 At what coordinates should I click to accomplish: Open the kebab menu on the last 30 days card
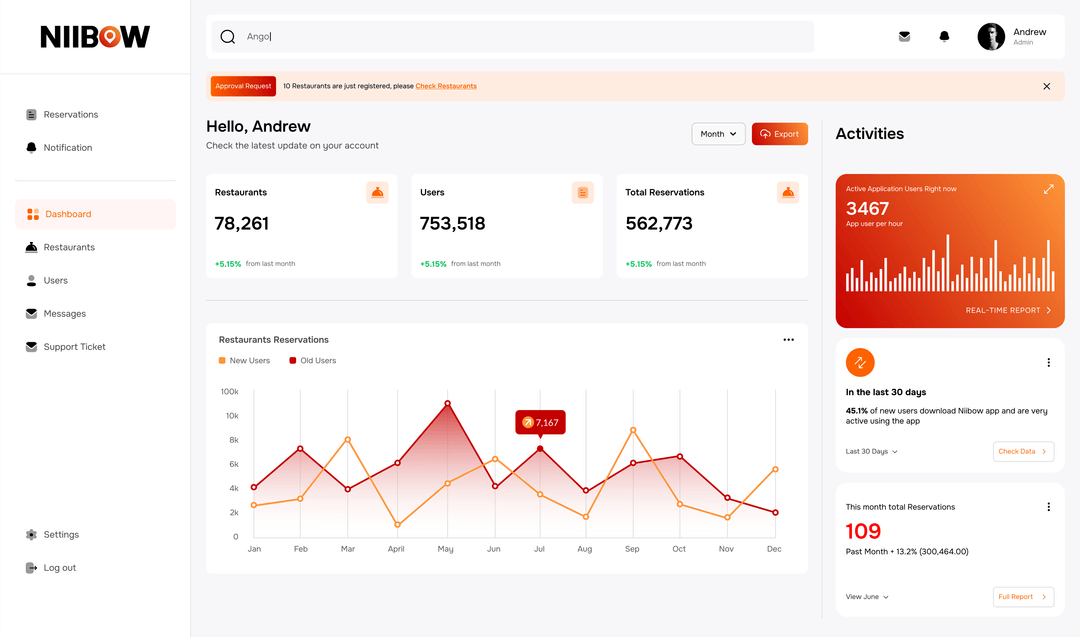pyautogui.click(x=1048, y=362)
